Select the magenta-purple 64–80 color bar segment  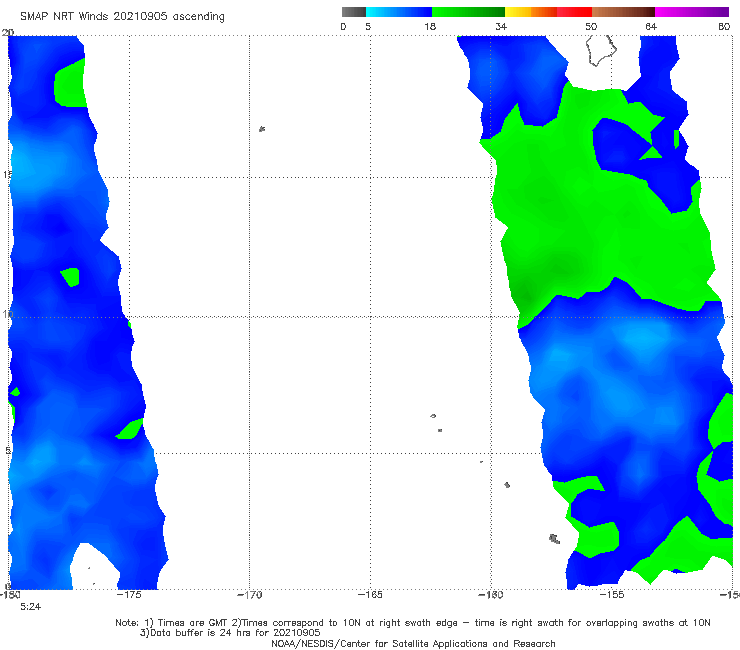[x=692, y=12]
